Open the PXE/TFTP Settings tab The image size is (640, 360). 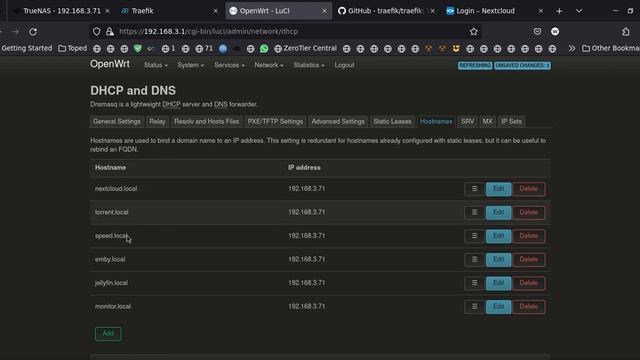tap(275, 122)
